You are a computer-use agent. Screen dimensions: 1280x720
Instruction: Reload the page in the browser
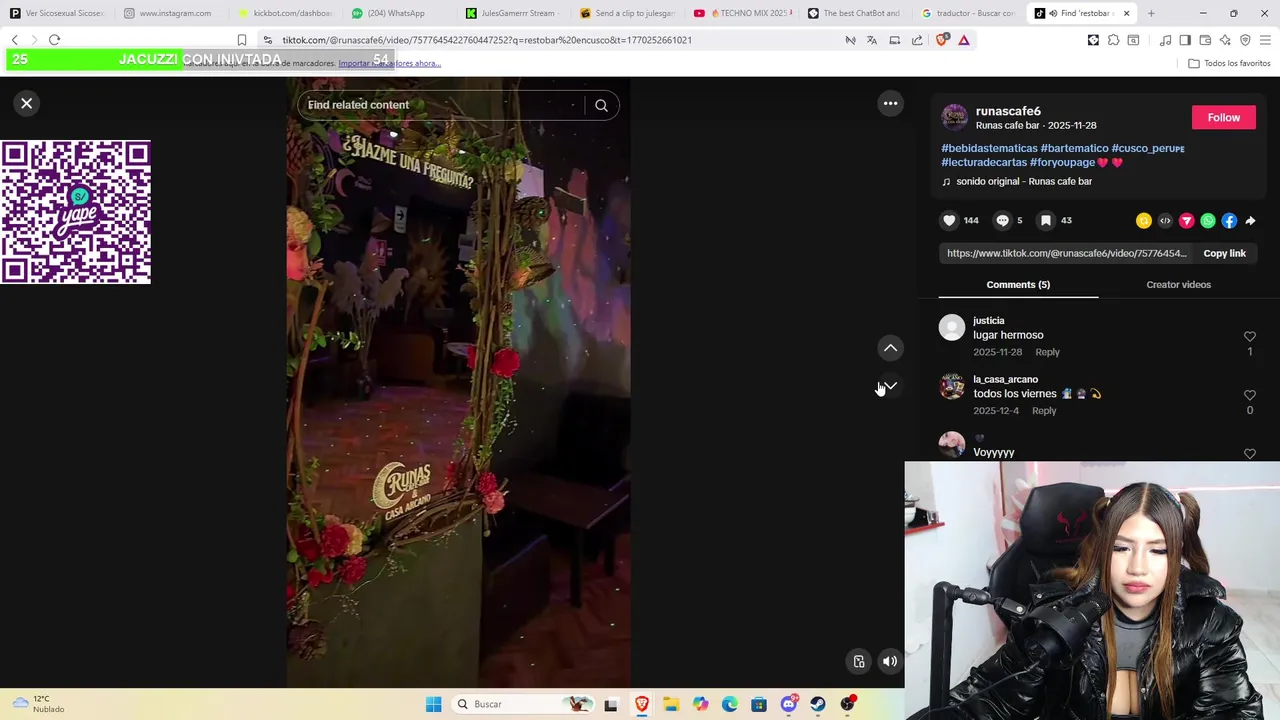54,40
